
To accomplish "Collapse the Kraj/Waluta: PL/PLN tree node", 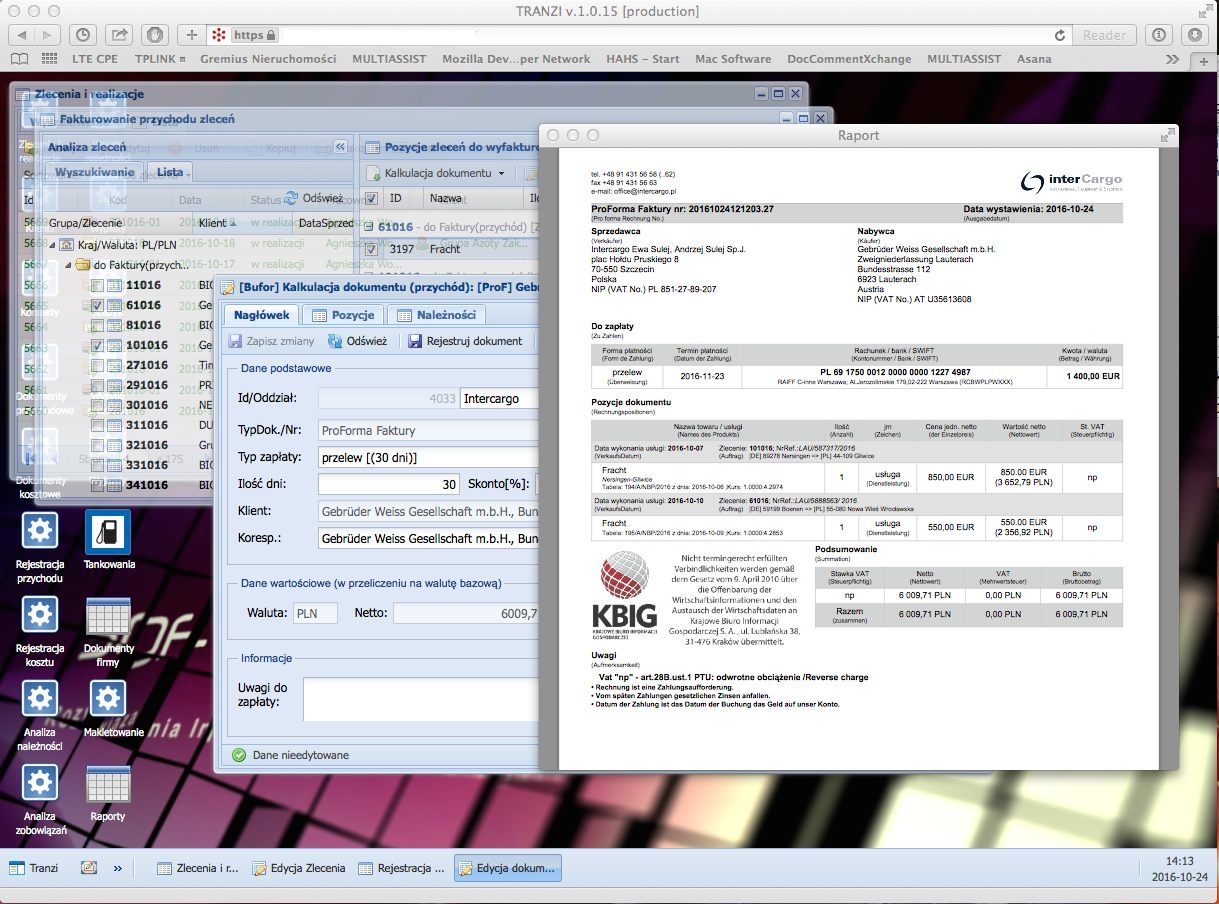I will (x=53, y=244).
